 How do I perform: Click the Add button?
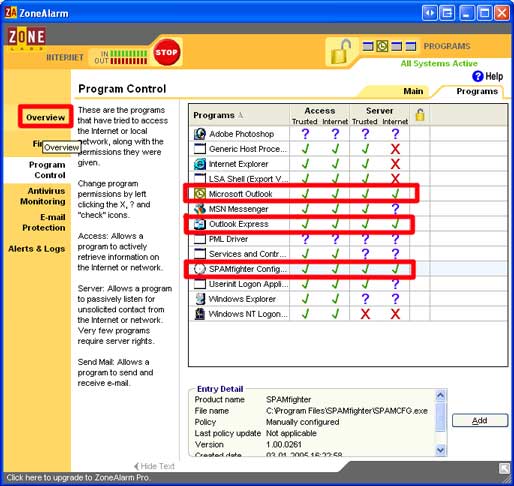480,421
